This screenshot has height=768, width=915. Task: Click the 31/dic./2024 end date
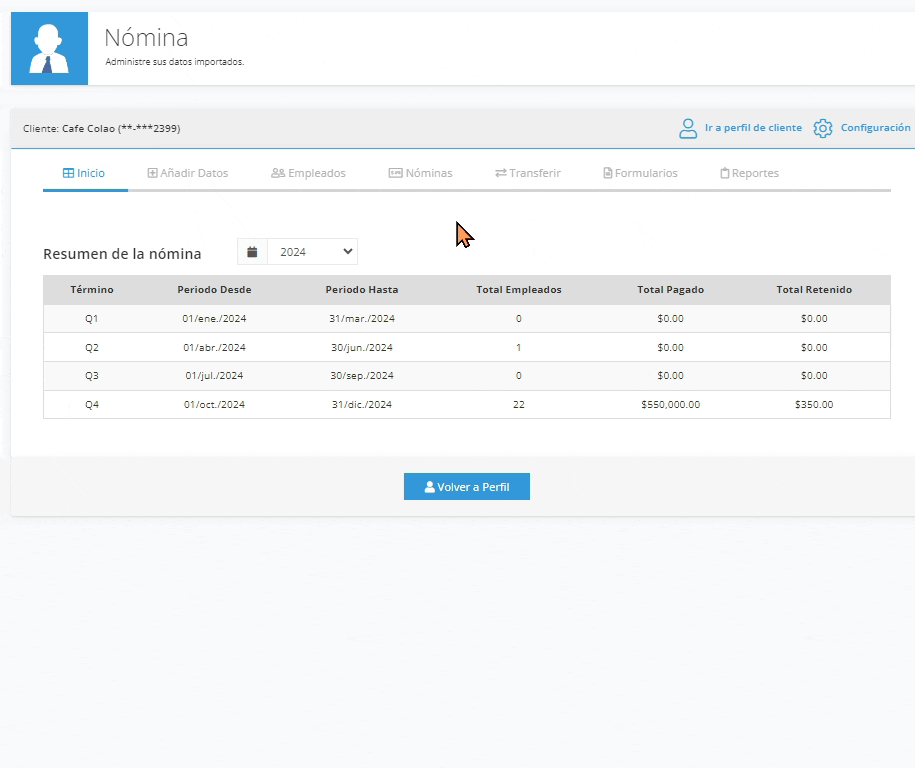(362, 404)
